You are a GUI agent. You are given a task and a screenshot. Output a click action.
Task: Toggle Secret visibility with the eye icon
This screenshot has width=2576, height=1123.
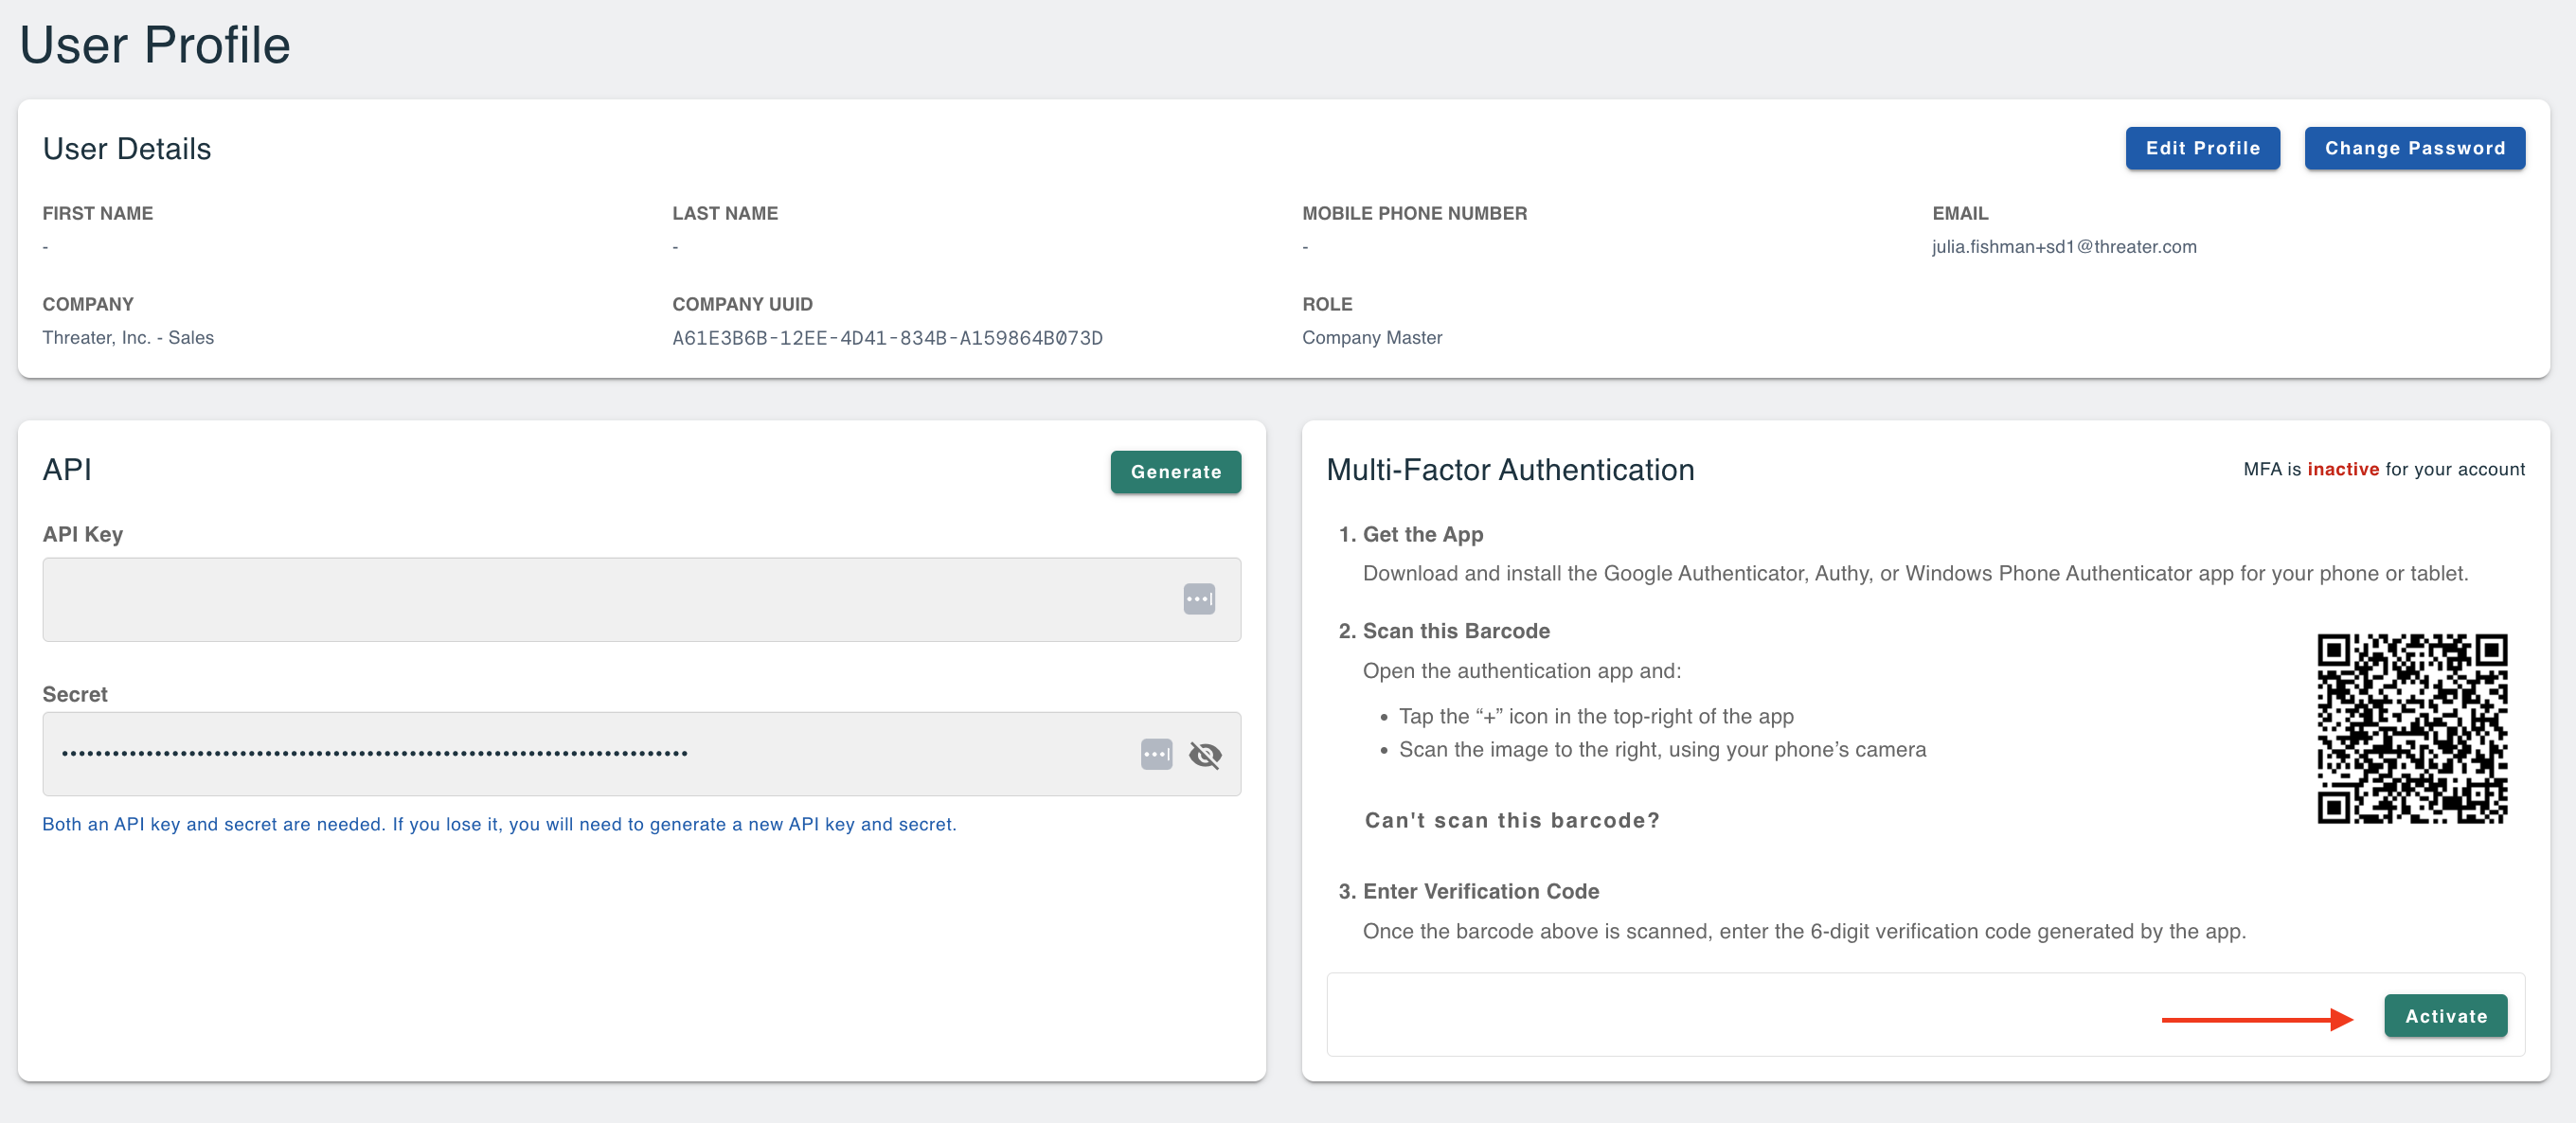click(1205, 755)
